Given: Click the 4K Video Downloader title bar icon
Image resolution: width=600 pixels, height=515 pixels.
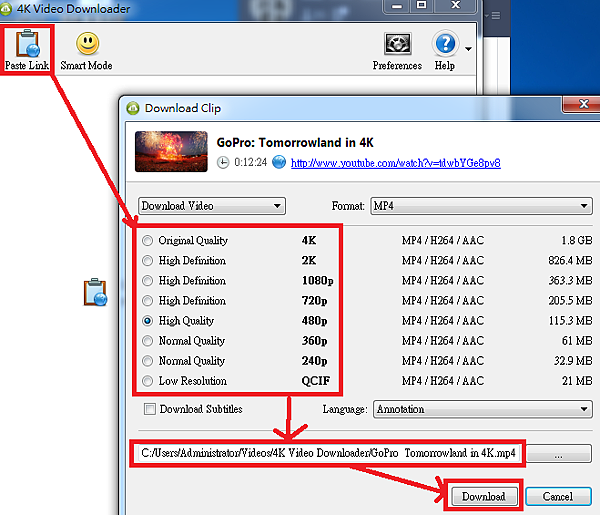Looking at the screenshot, I should [x=5, y=9].
